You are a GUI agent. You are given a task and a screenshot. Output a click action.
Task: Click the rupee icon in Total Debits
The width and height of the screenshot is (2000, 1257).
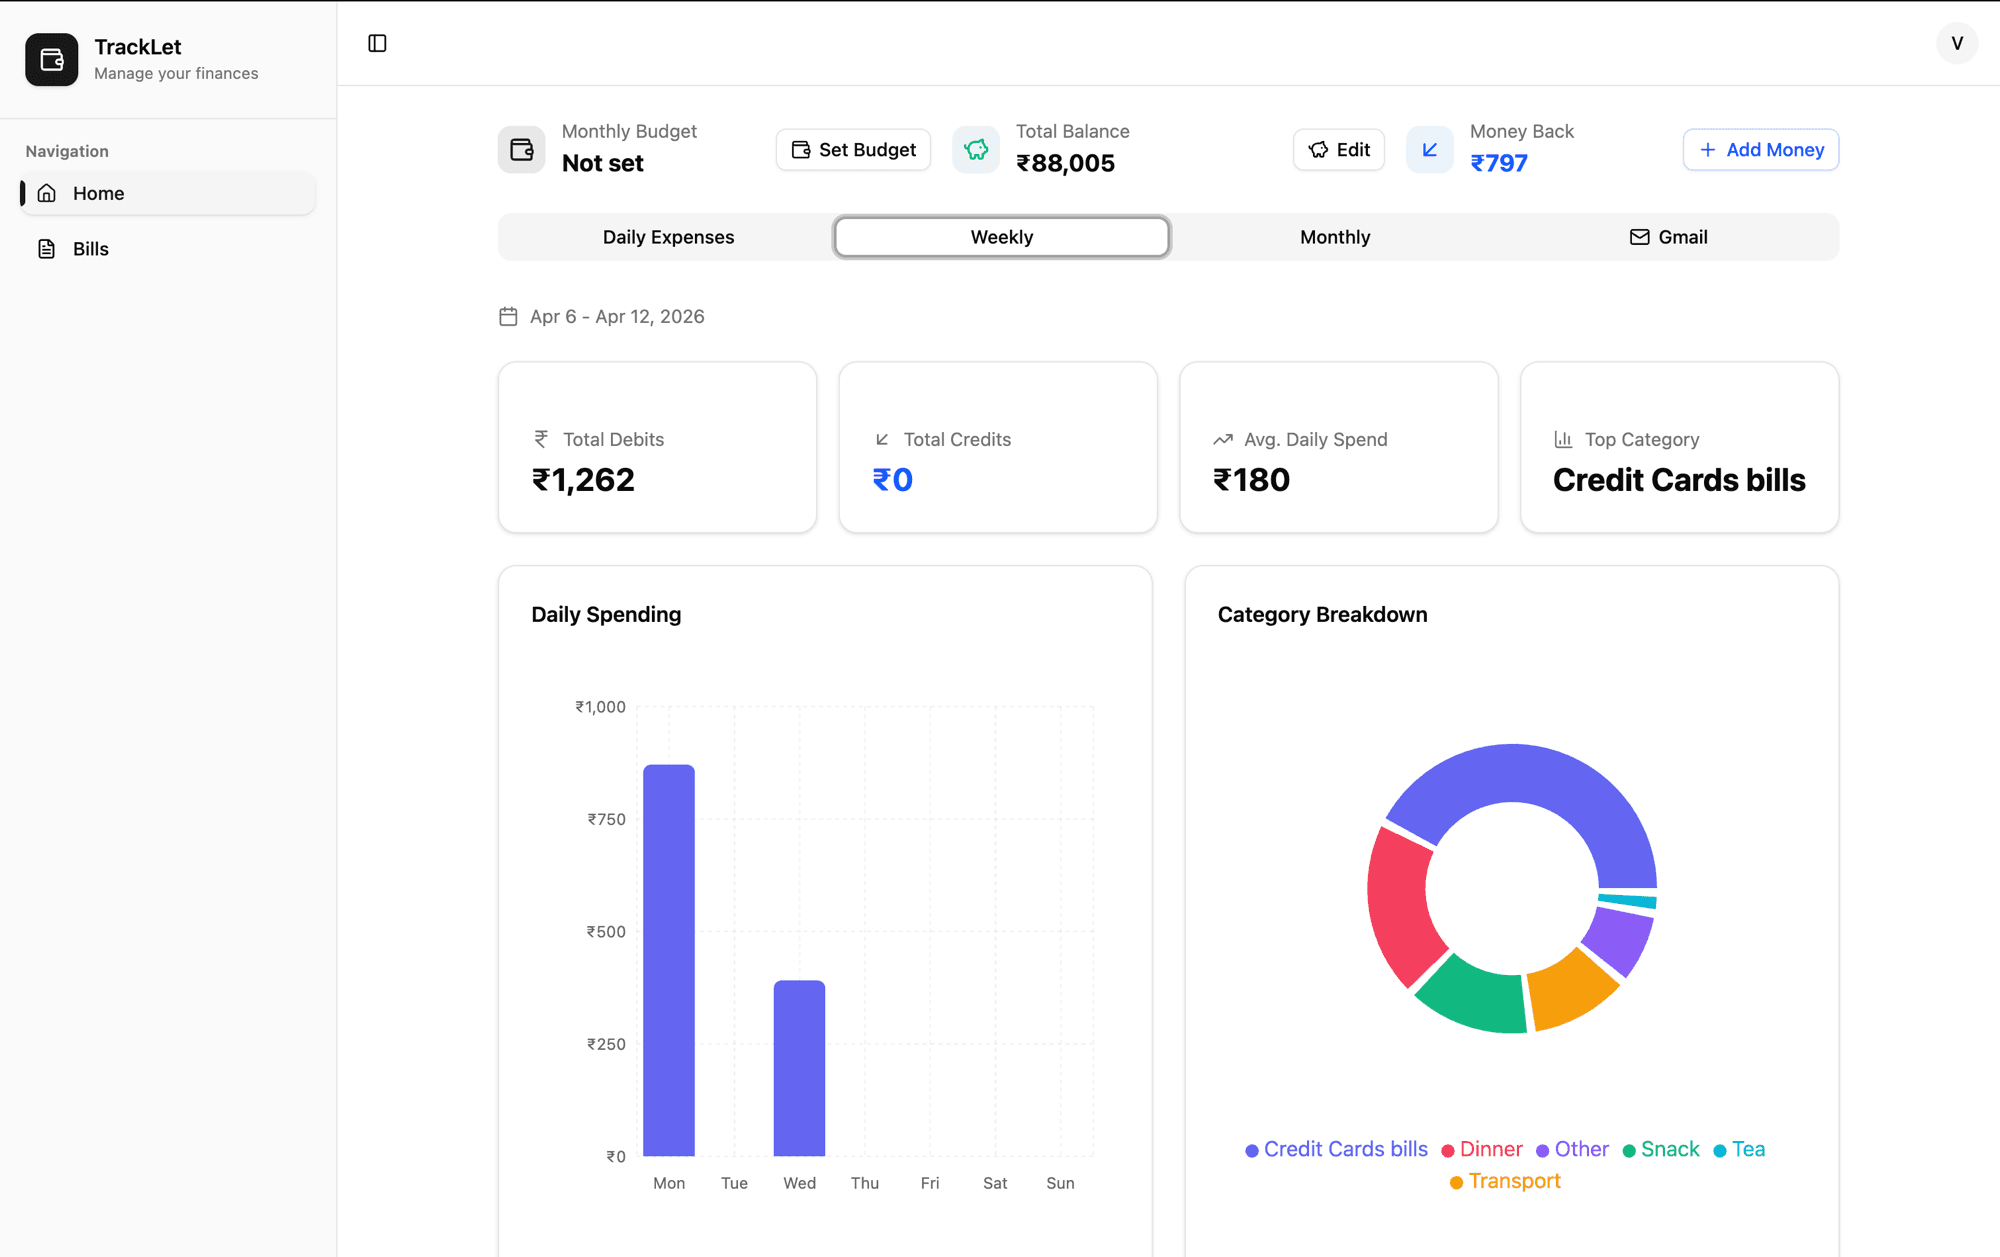tap(541, 439)
